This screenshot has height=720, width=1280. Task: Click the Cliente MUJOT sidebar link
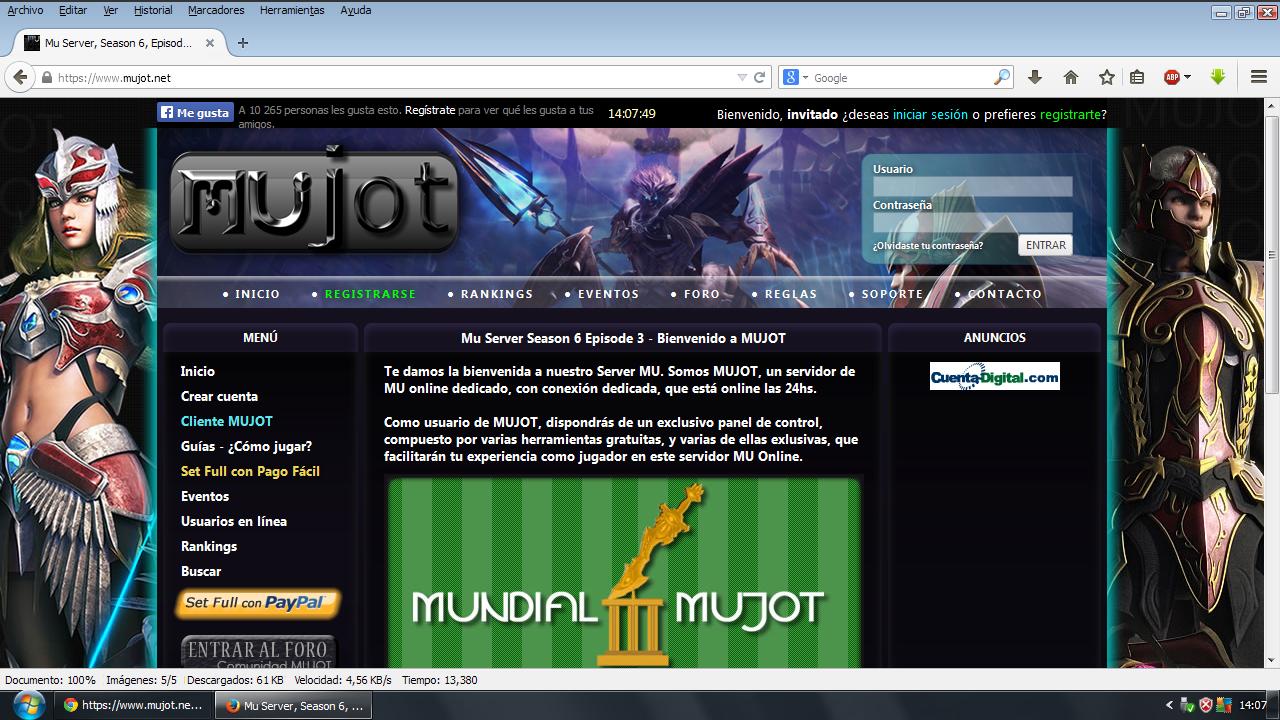tap(227, 421)
